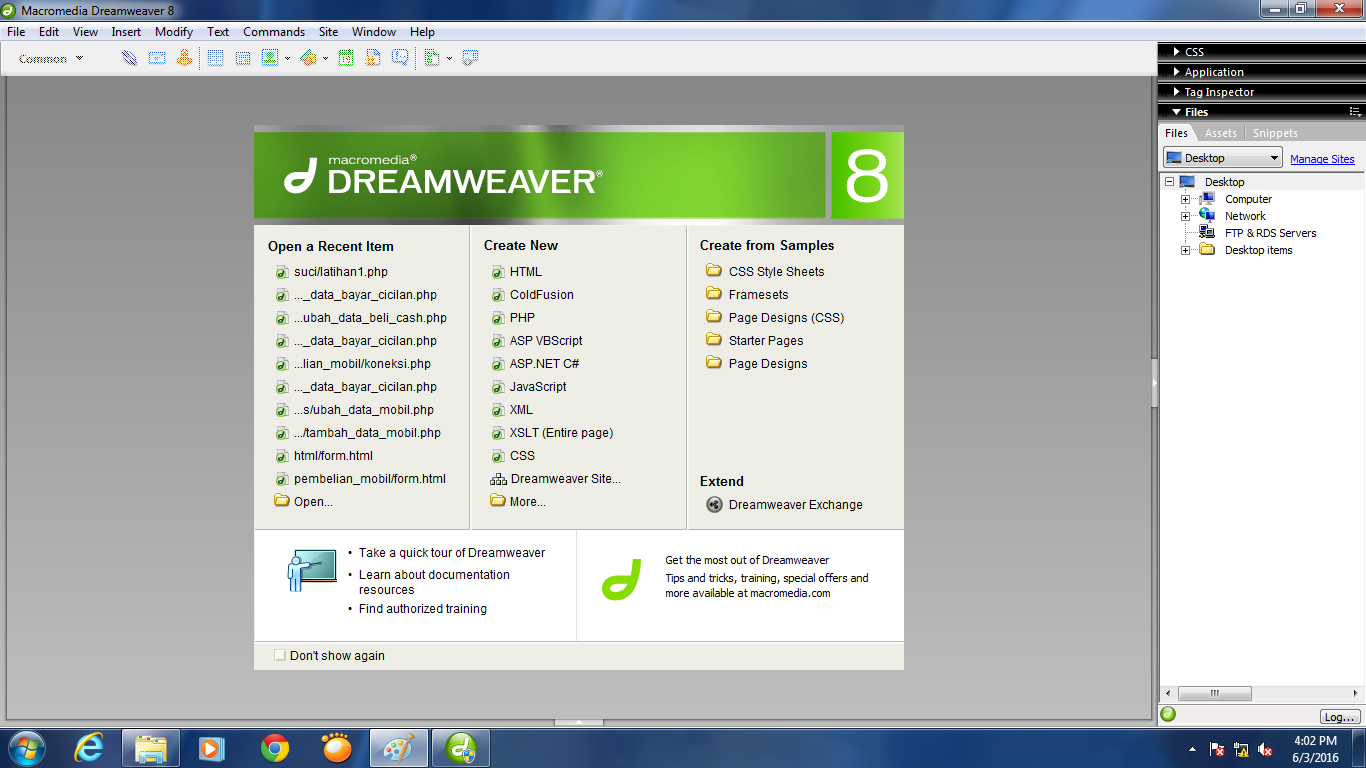
Task: Click Take a quick tour of Dreamweaver
Action: (x=452, y=553)
